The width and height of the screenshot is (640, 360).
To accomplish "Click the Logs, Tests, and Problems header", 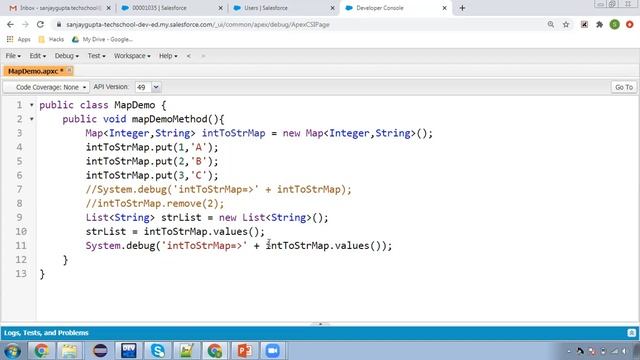I will pyautogui.click(x=46, y=333).
